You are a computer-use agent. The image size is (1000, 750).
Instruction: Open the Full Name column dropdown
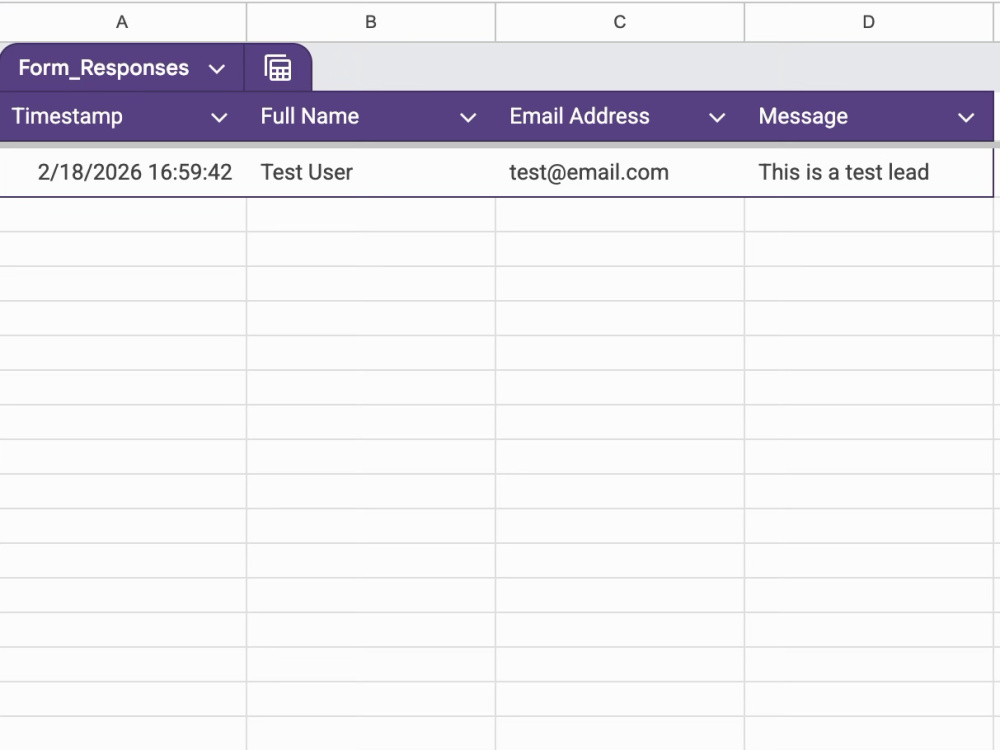click(x=468, y=117)
